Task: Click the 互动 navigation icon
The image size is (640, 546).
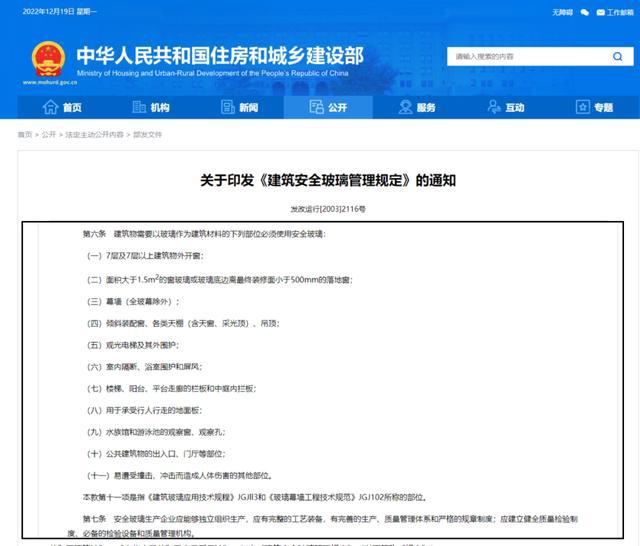Action: point(491,108)
